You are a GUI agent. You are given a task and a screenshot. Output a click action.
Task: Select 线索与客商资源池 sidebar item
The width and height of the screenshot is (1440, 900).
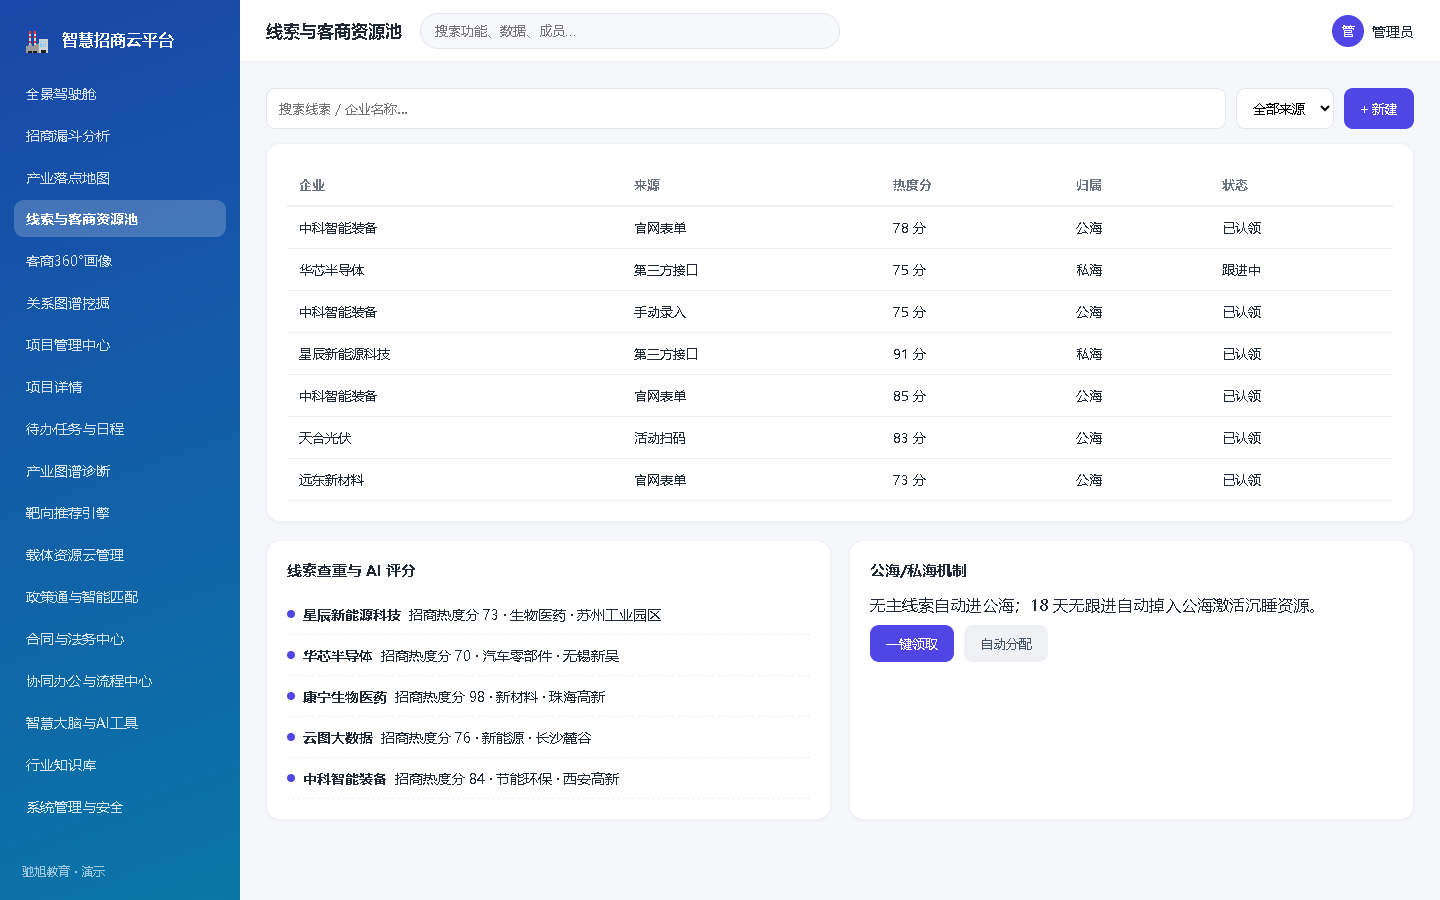point(120,219)
